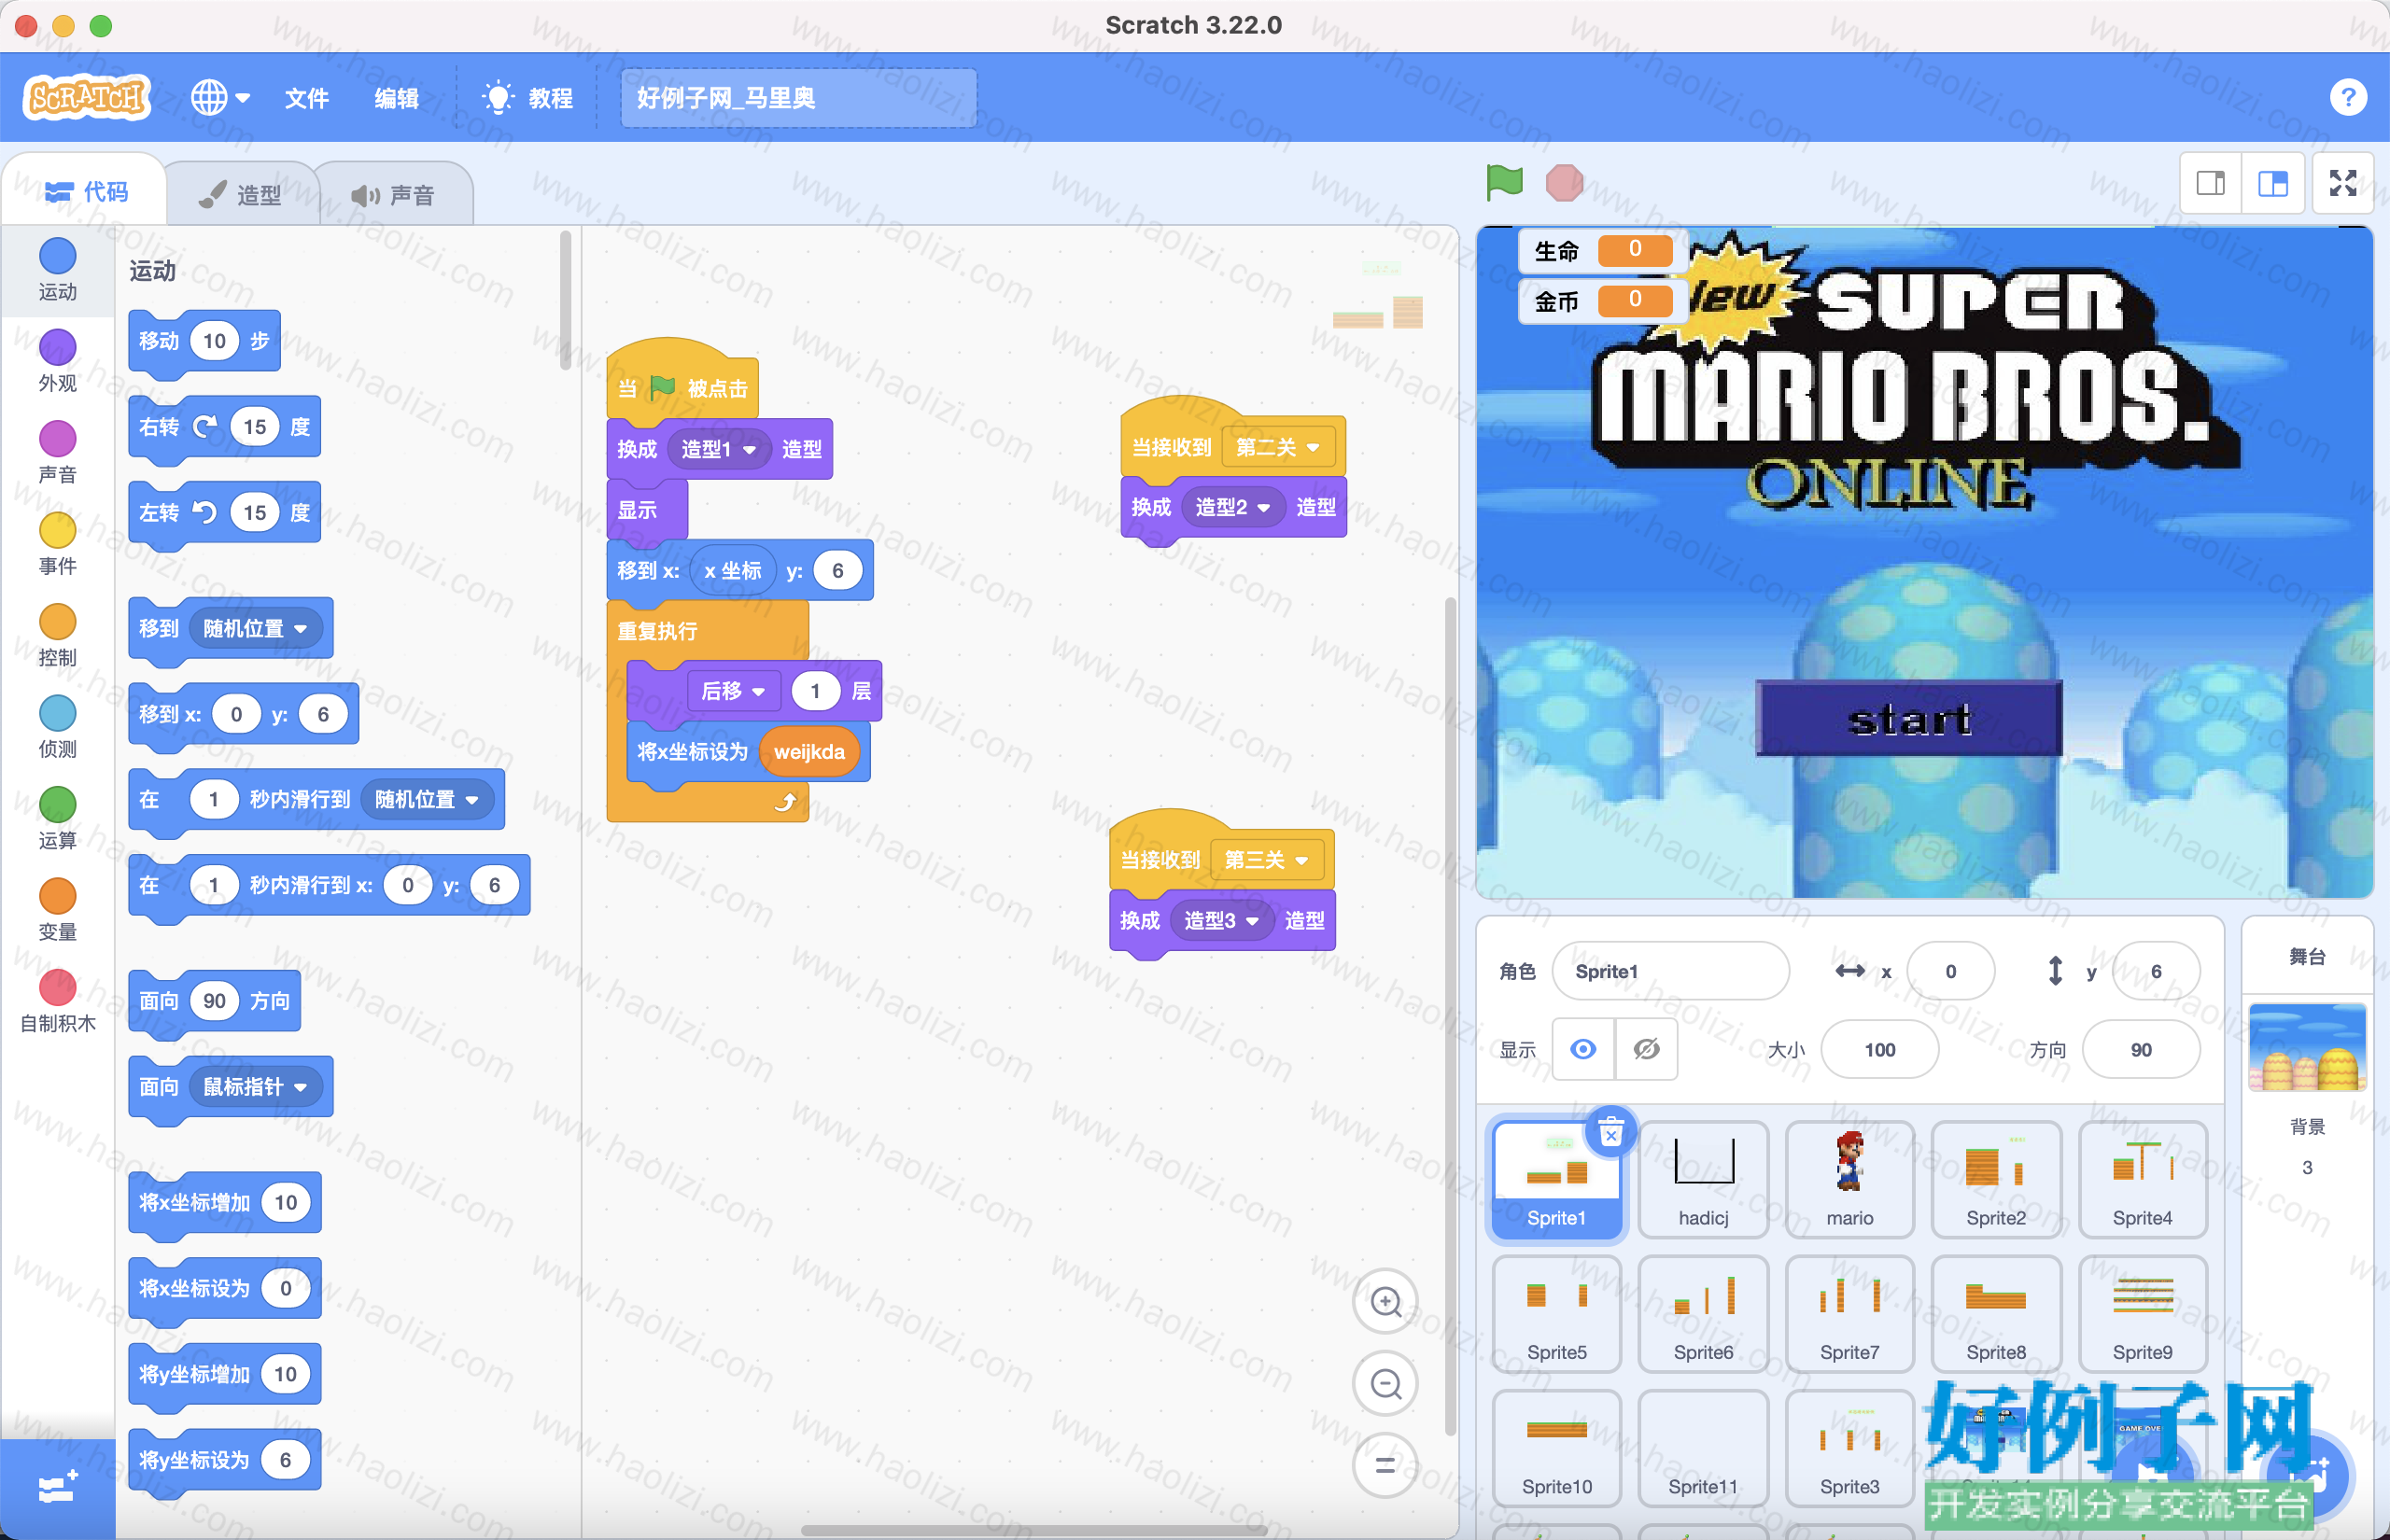
Task: Select the 声音 block category
Action: coord(58,453)
